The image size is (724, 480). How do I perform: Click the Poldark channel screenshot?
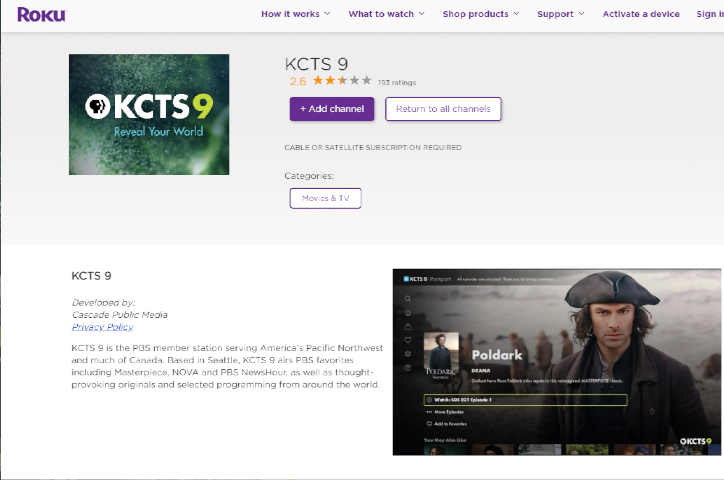[x=557, y=362]
